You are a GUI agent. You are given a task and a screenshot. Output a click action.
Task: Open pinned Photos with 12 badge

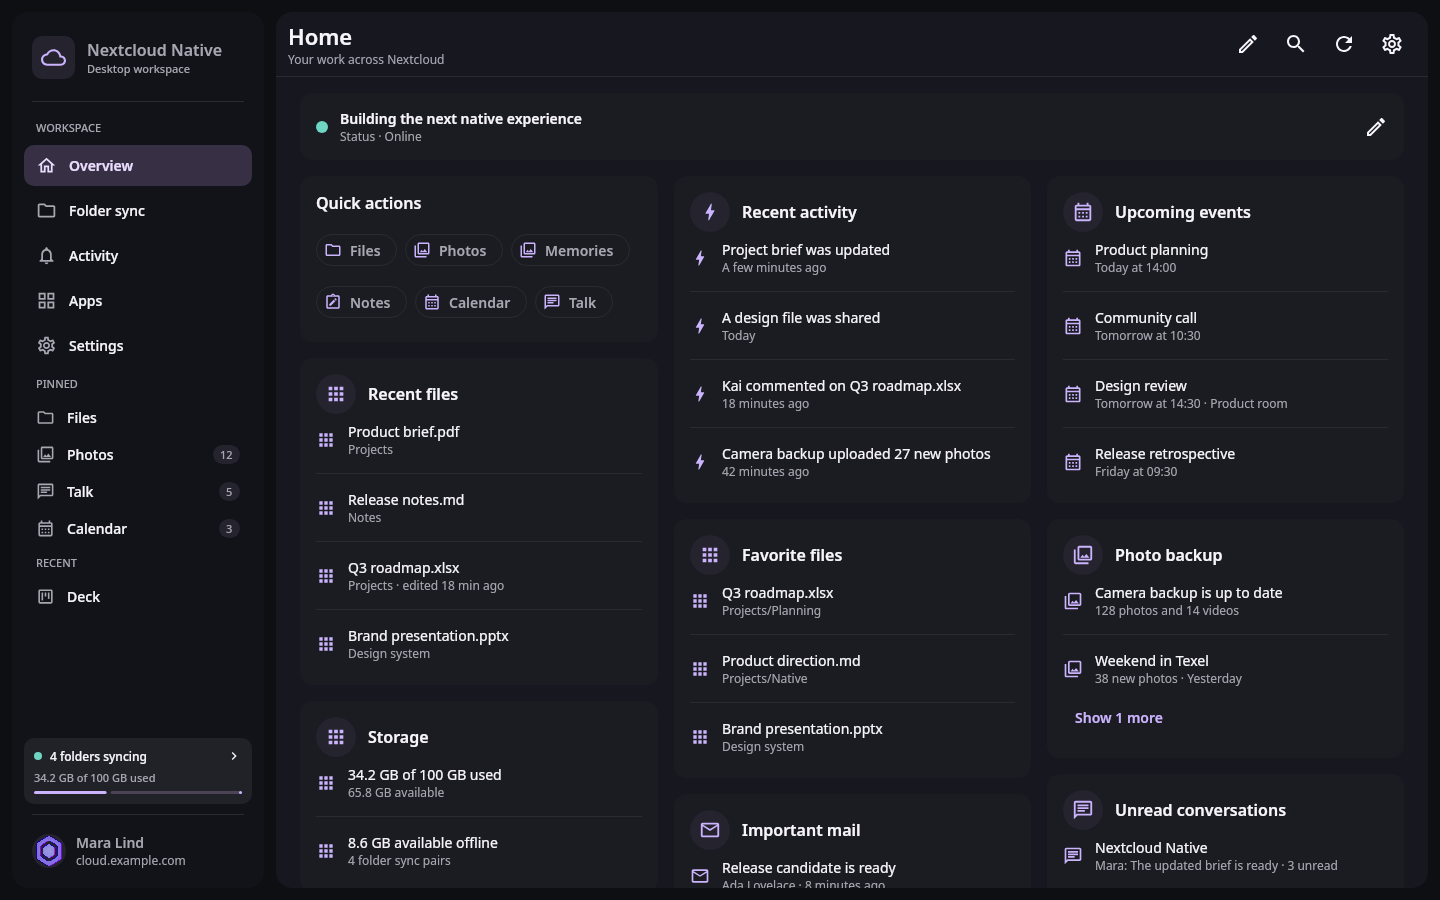[138, 455]
